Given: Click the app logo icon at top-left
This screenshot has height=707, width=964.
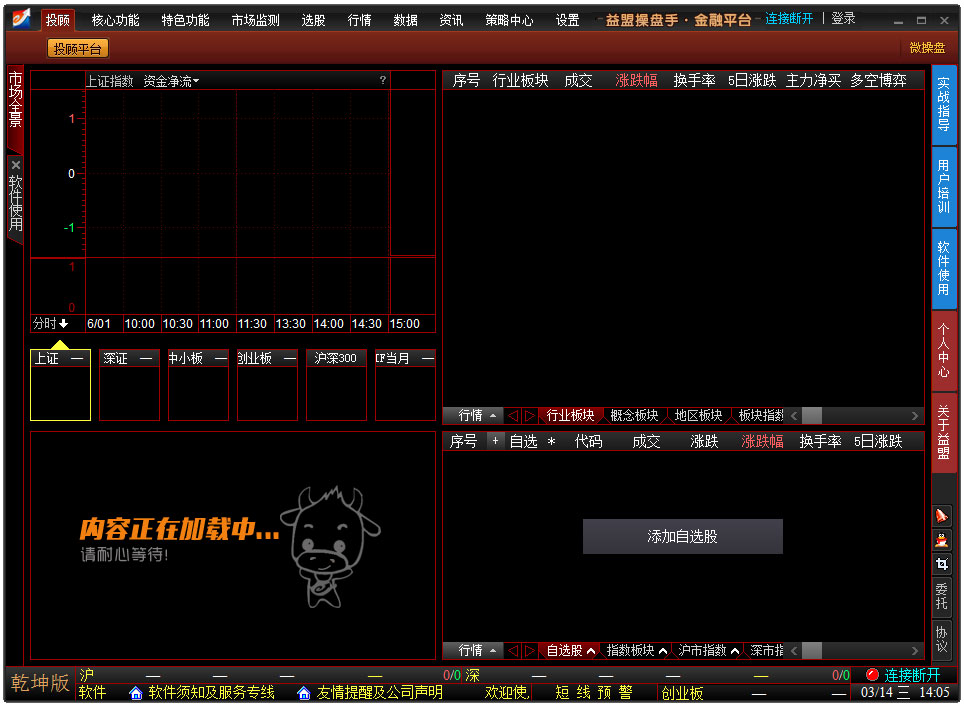Looking at the screenshot, I should tap(22, 18).
